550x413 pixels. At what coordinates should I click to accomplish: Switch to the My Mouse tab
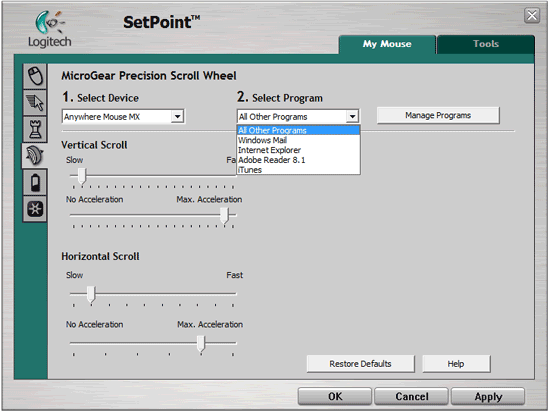tap(387, 44)
